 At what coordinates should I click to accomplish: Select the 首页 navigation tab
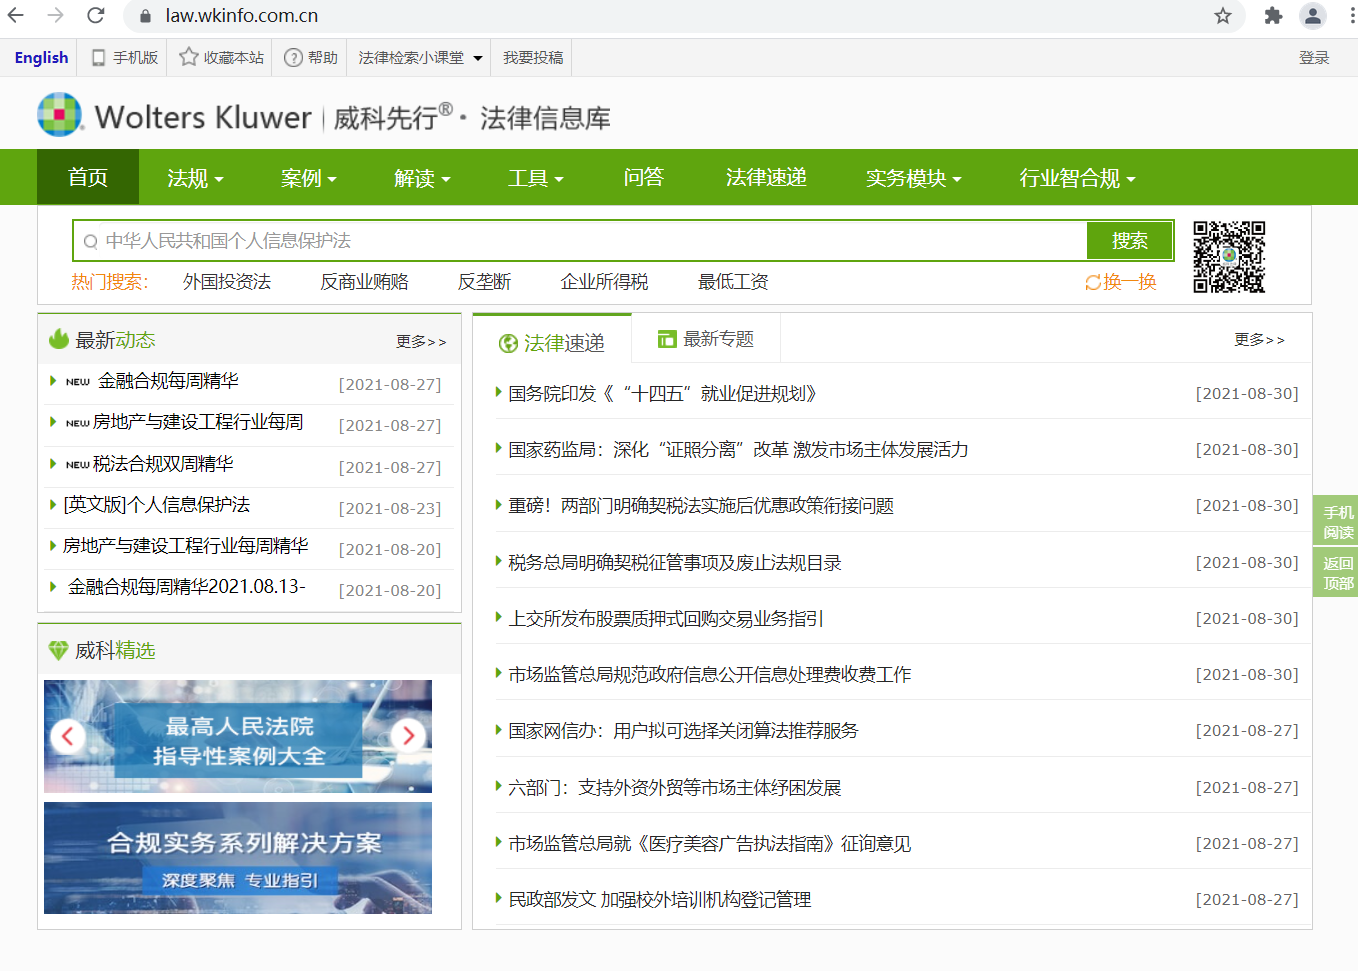point(88,177)
